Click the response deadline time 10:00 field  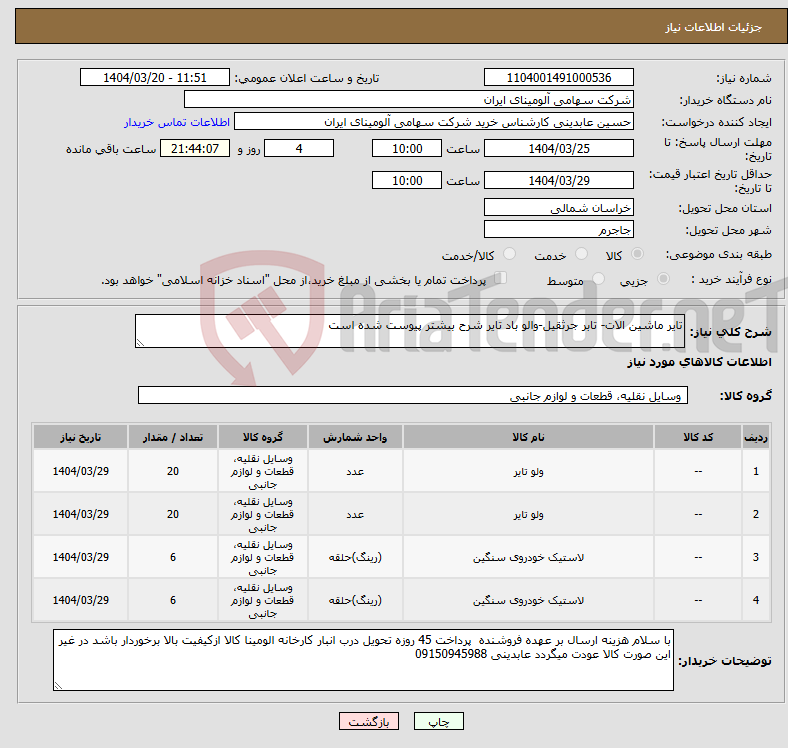(x=407, y=149)
